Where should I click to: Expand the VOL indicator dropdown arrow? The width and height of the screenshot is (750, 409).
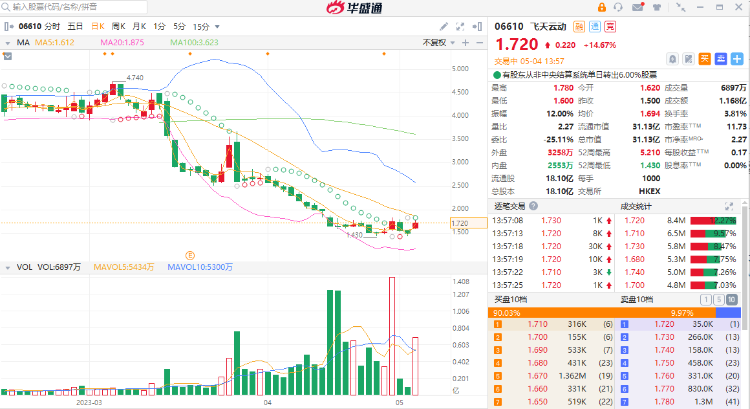click(x=8, y=268)
